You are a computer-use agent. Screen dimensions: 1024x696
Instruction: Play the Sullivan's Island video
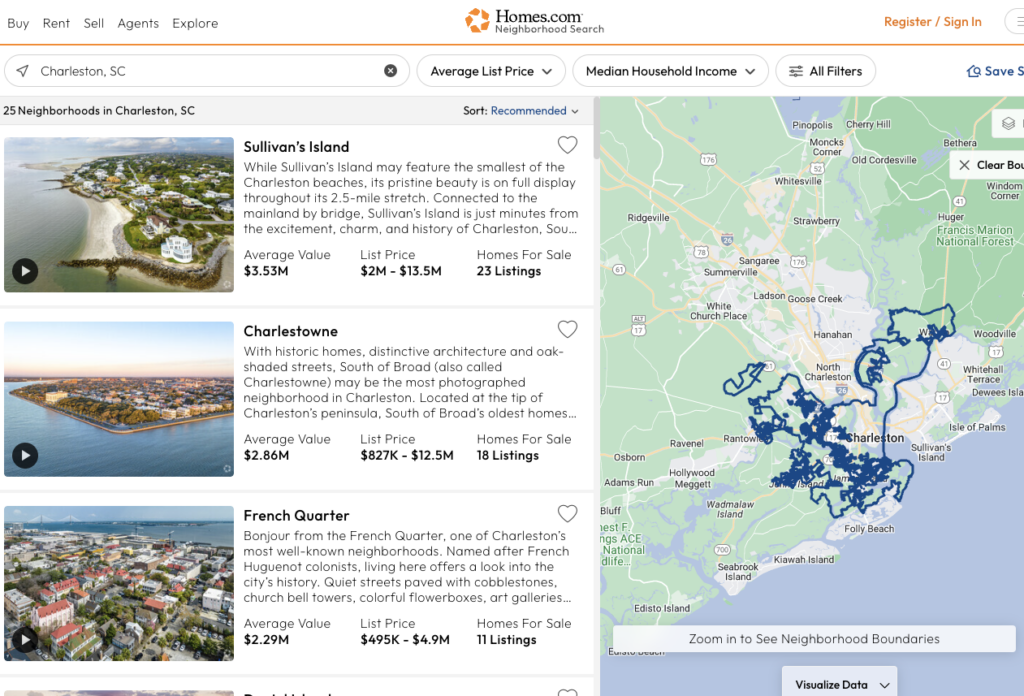25,271
